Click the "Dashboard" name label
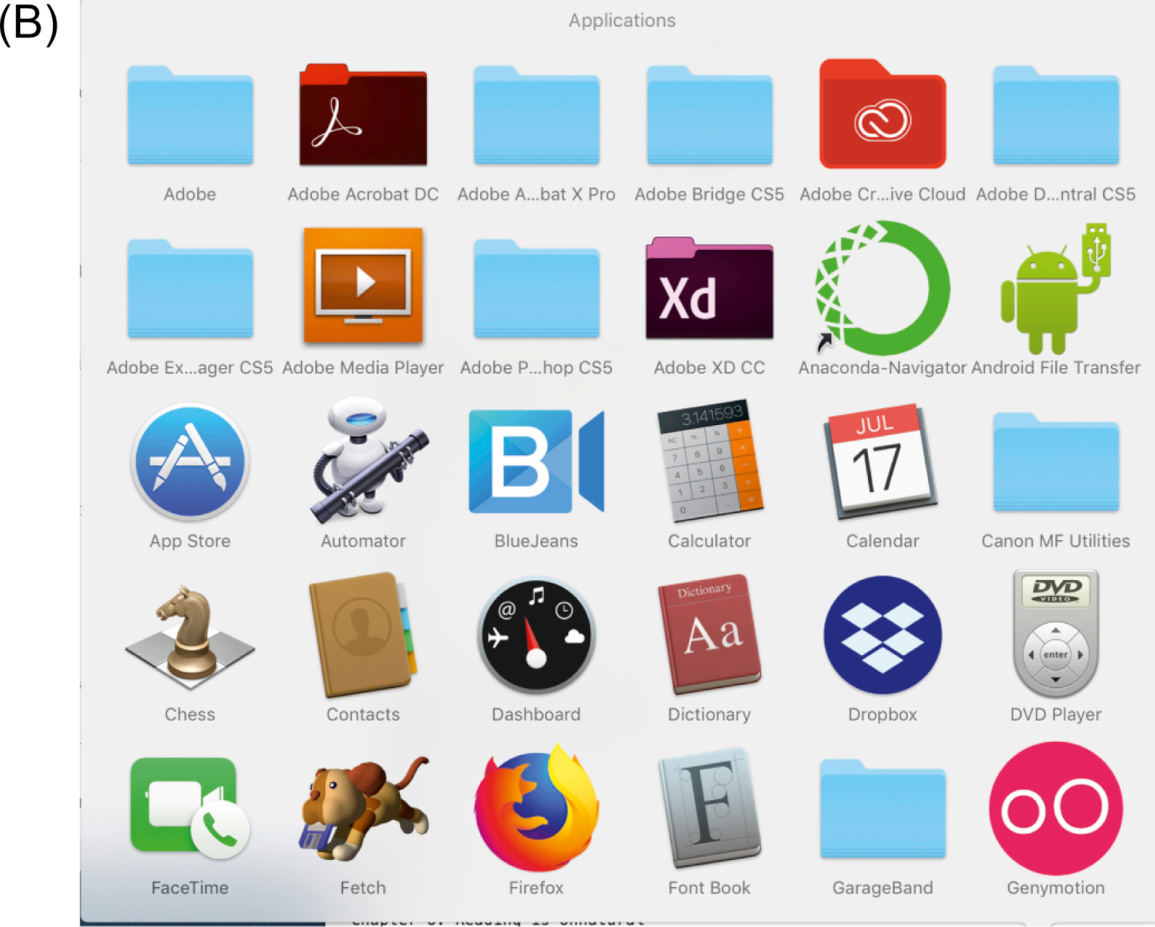This screenshot has height=927, width=1155. tap(536, 714)
